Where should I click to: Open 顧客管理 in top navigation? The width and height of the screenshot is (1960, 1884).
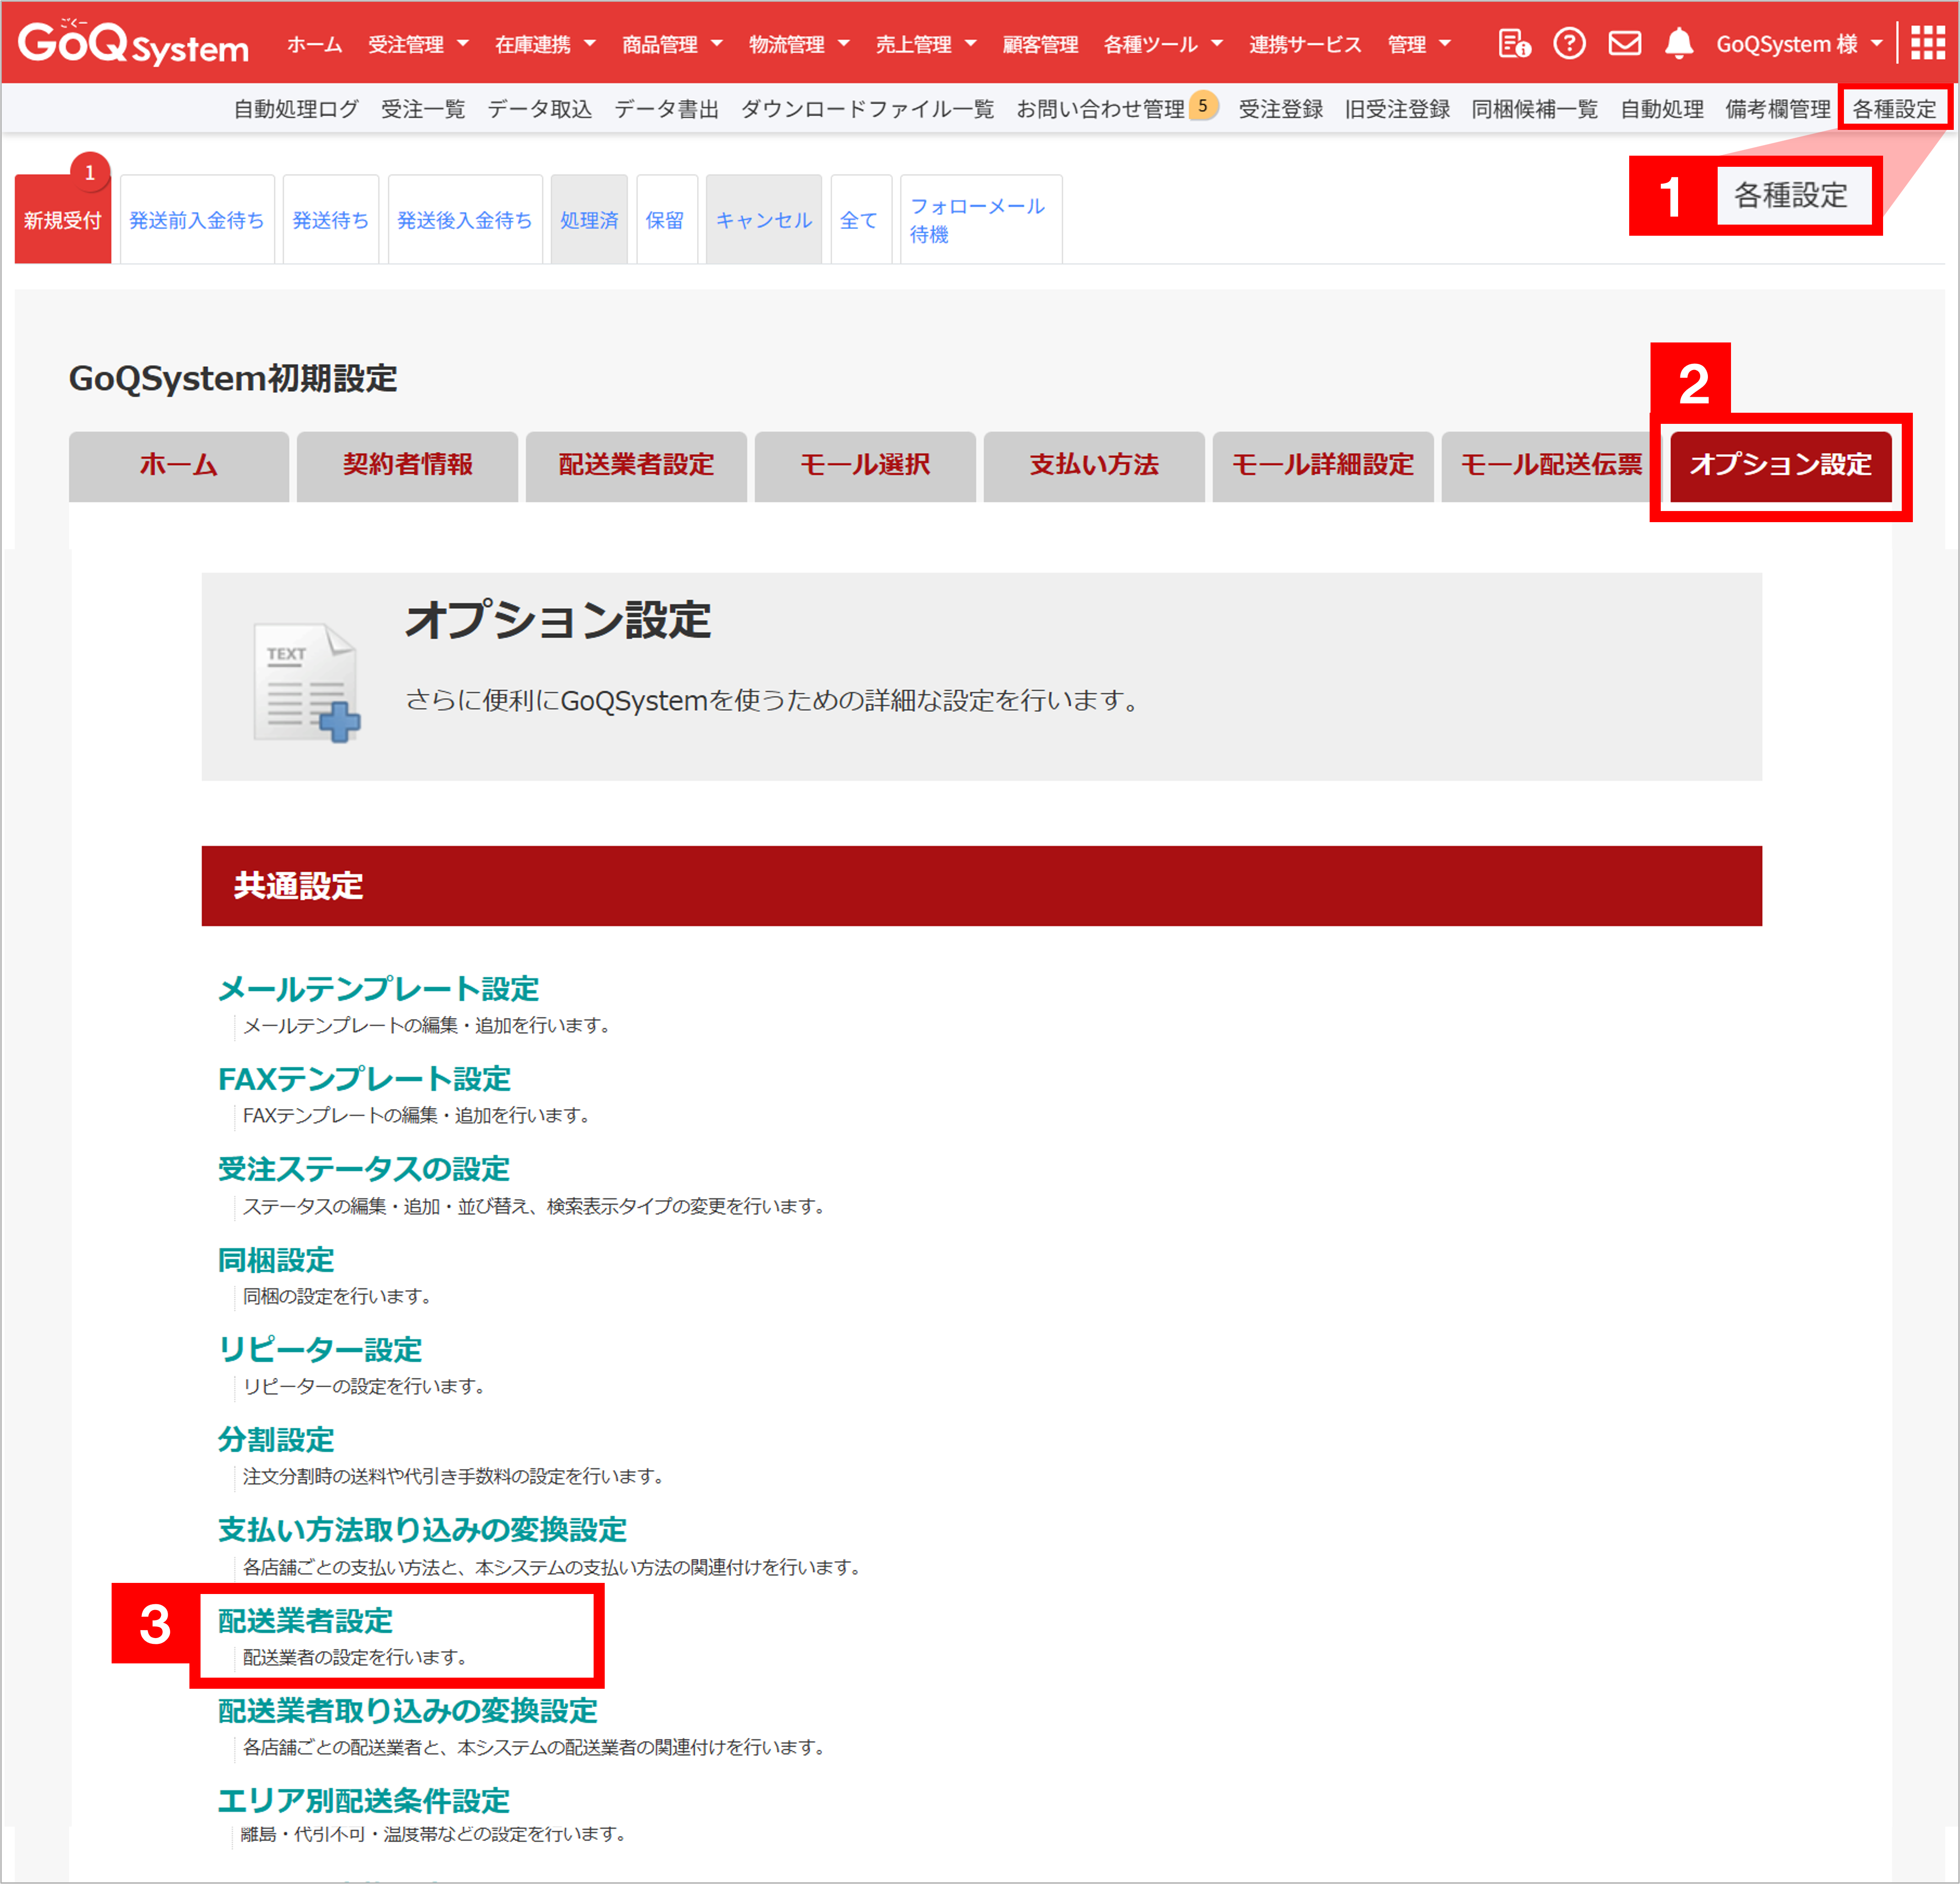tap(1040, 44)
